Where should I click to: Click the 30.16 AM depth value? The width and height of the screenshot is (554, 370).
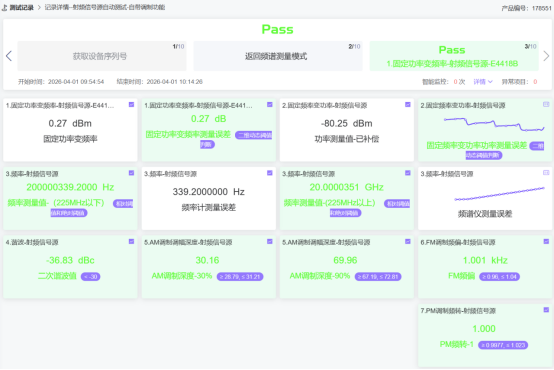(x=207, y=260)
